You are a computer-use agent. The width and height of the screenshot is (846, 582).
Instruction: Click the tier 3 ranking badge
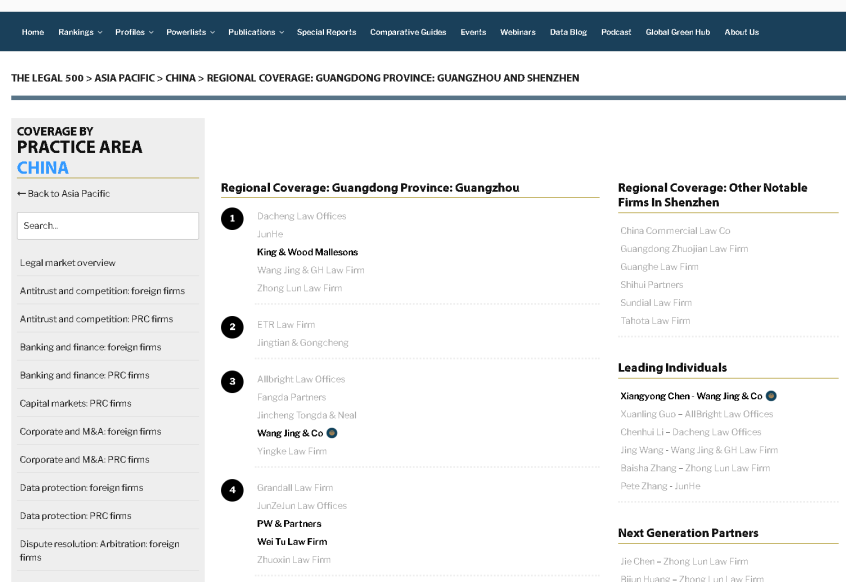pyautogui.click(x=232, y=381)
